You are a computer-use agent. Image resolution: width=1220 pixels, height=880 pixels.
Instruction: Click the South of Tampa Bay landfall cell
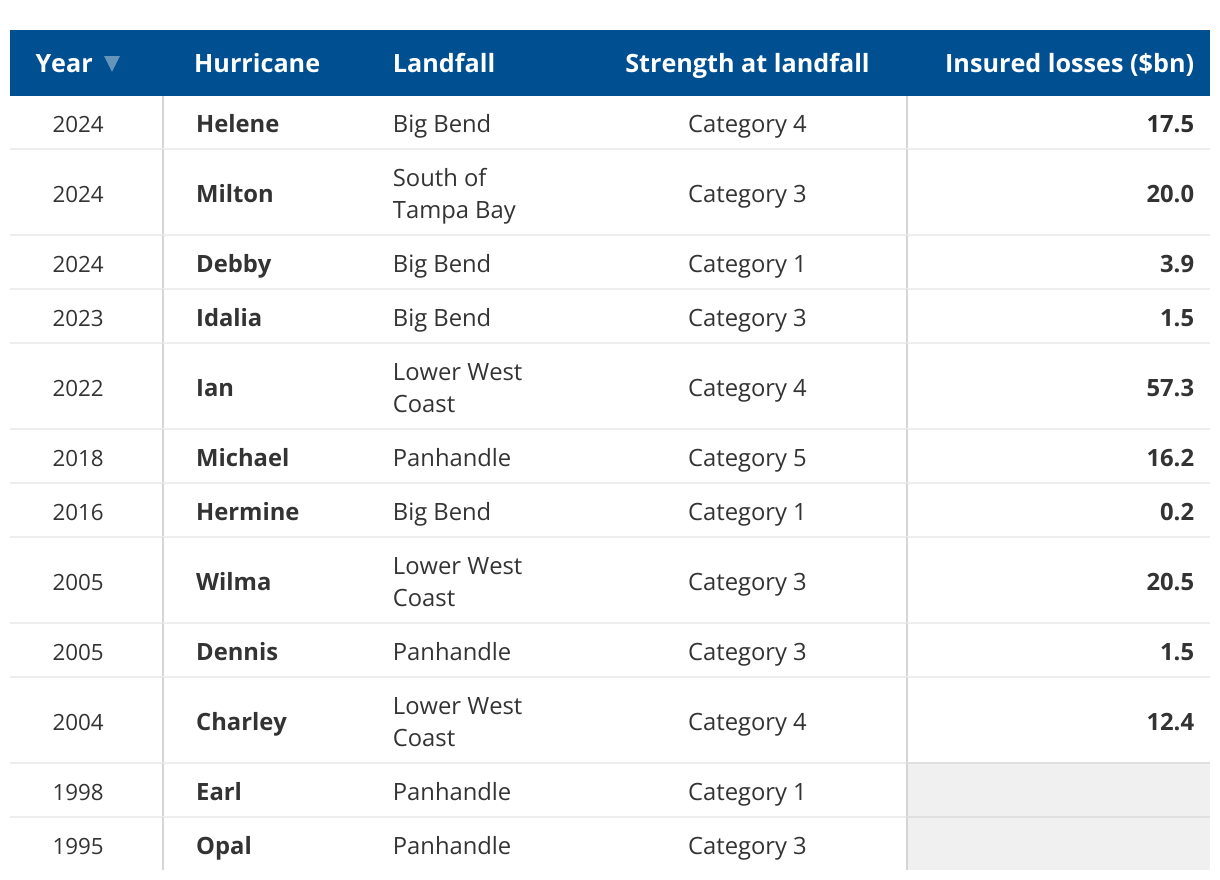454,194
